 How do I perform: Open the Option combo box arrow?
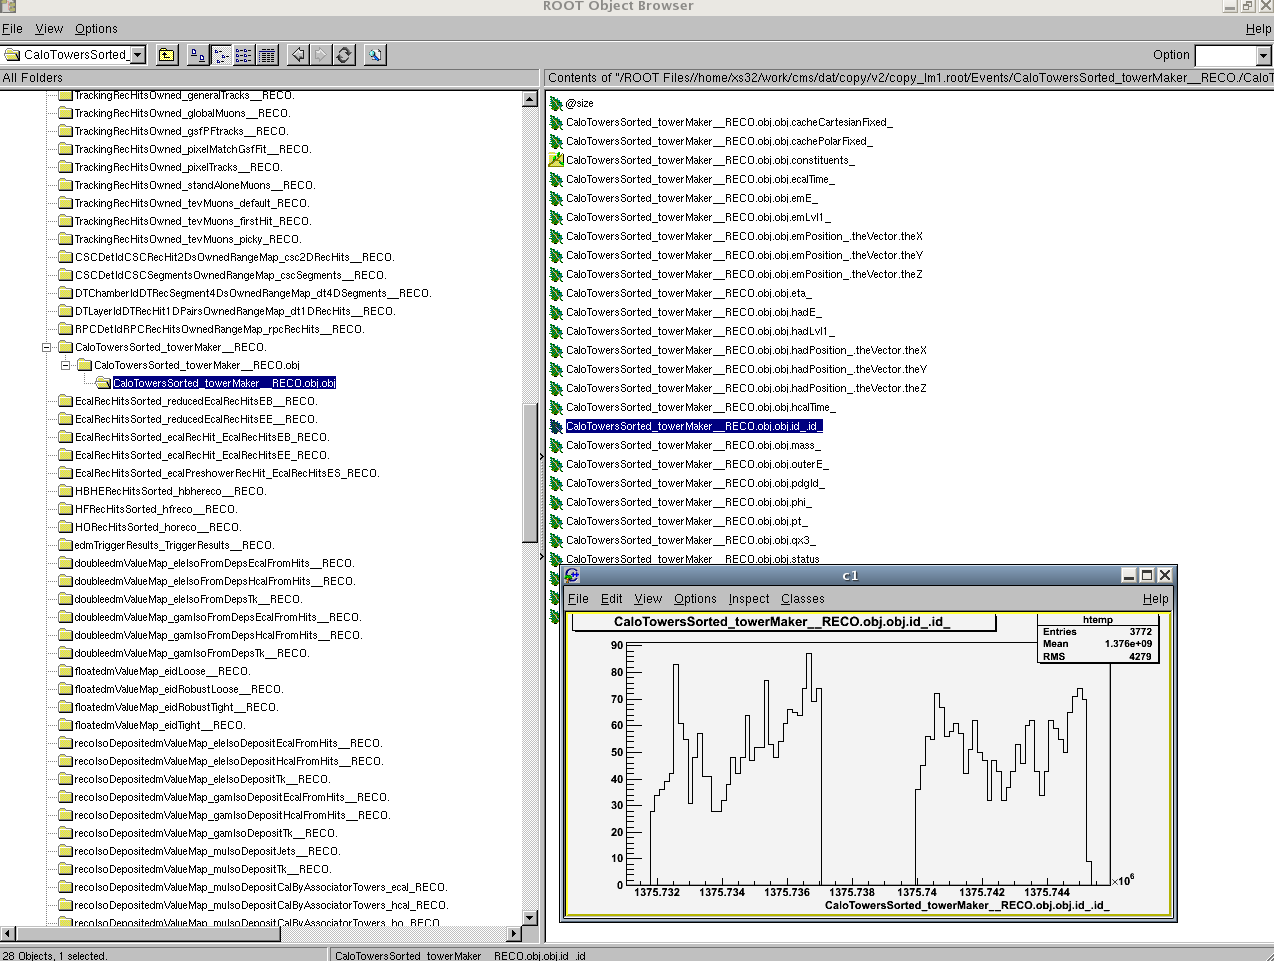(x=1263, y=56)
